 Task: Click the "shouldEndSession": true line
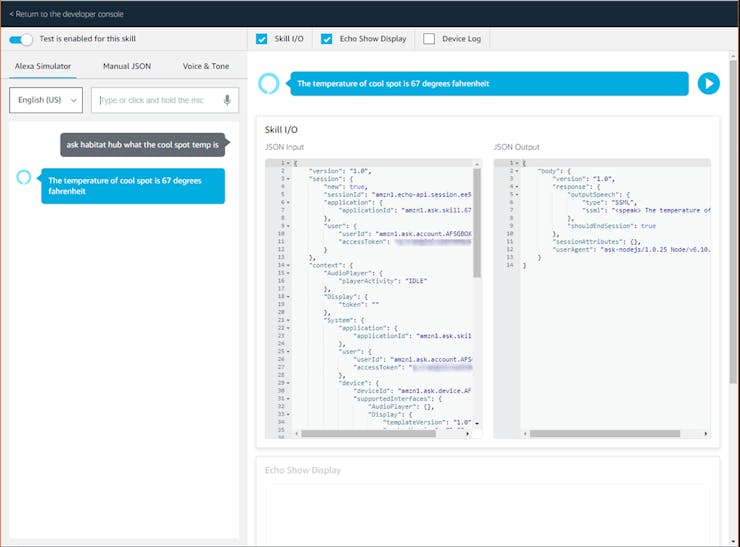[x=612, y=226]
